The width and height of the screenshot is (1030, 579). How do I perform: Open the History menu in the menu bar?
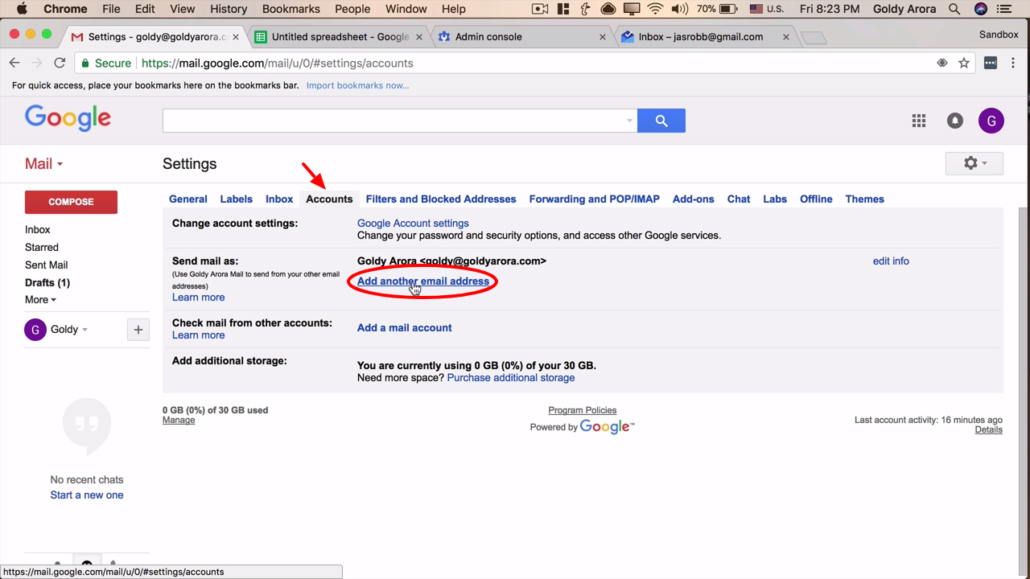click(228, 9)
